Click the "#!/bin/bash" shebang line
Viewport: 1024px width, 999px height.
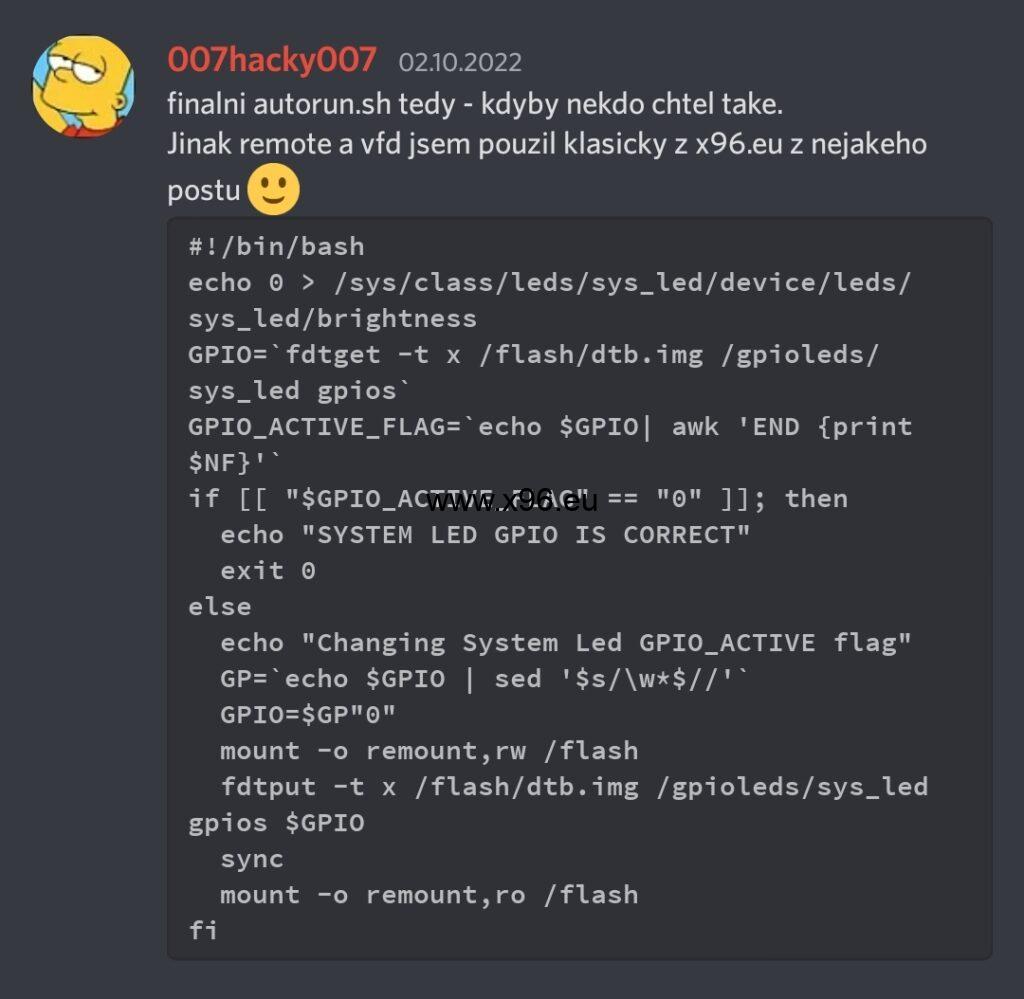click(x=276, y=247)
